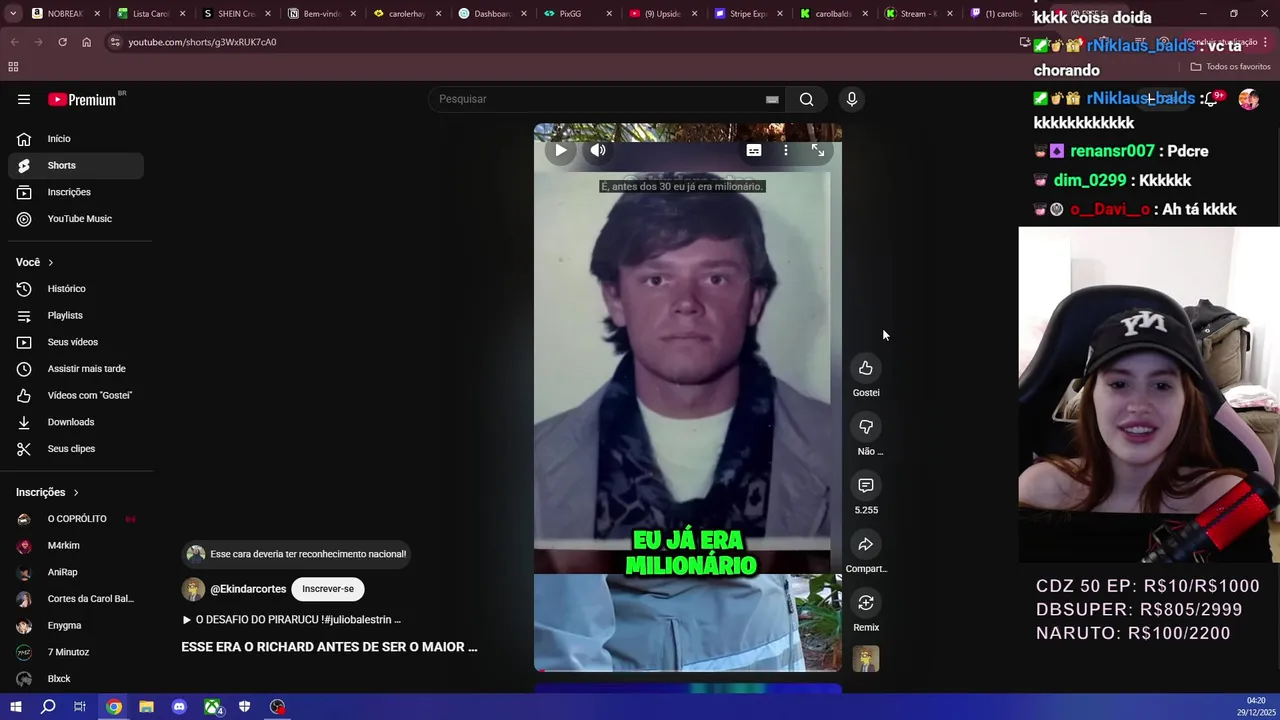Open the Short's sound thumbnail
Screen dimensions: 1280x720
tap(866, 659)
